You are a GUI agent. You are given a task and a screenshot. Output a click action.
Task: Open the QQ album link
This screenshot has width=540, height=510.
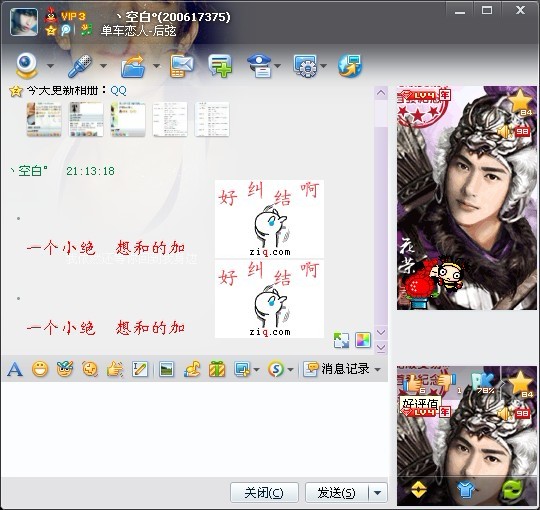[x=118, y=91]
